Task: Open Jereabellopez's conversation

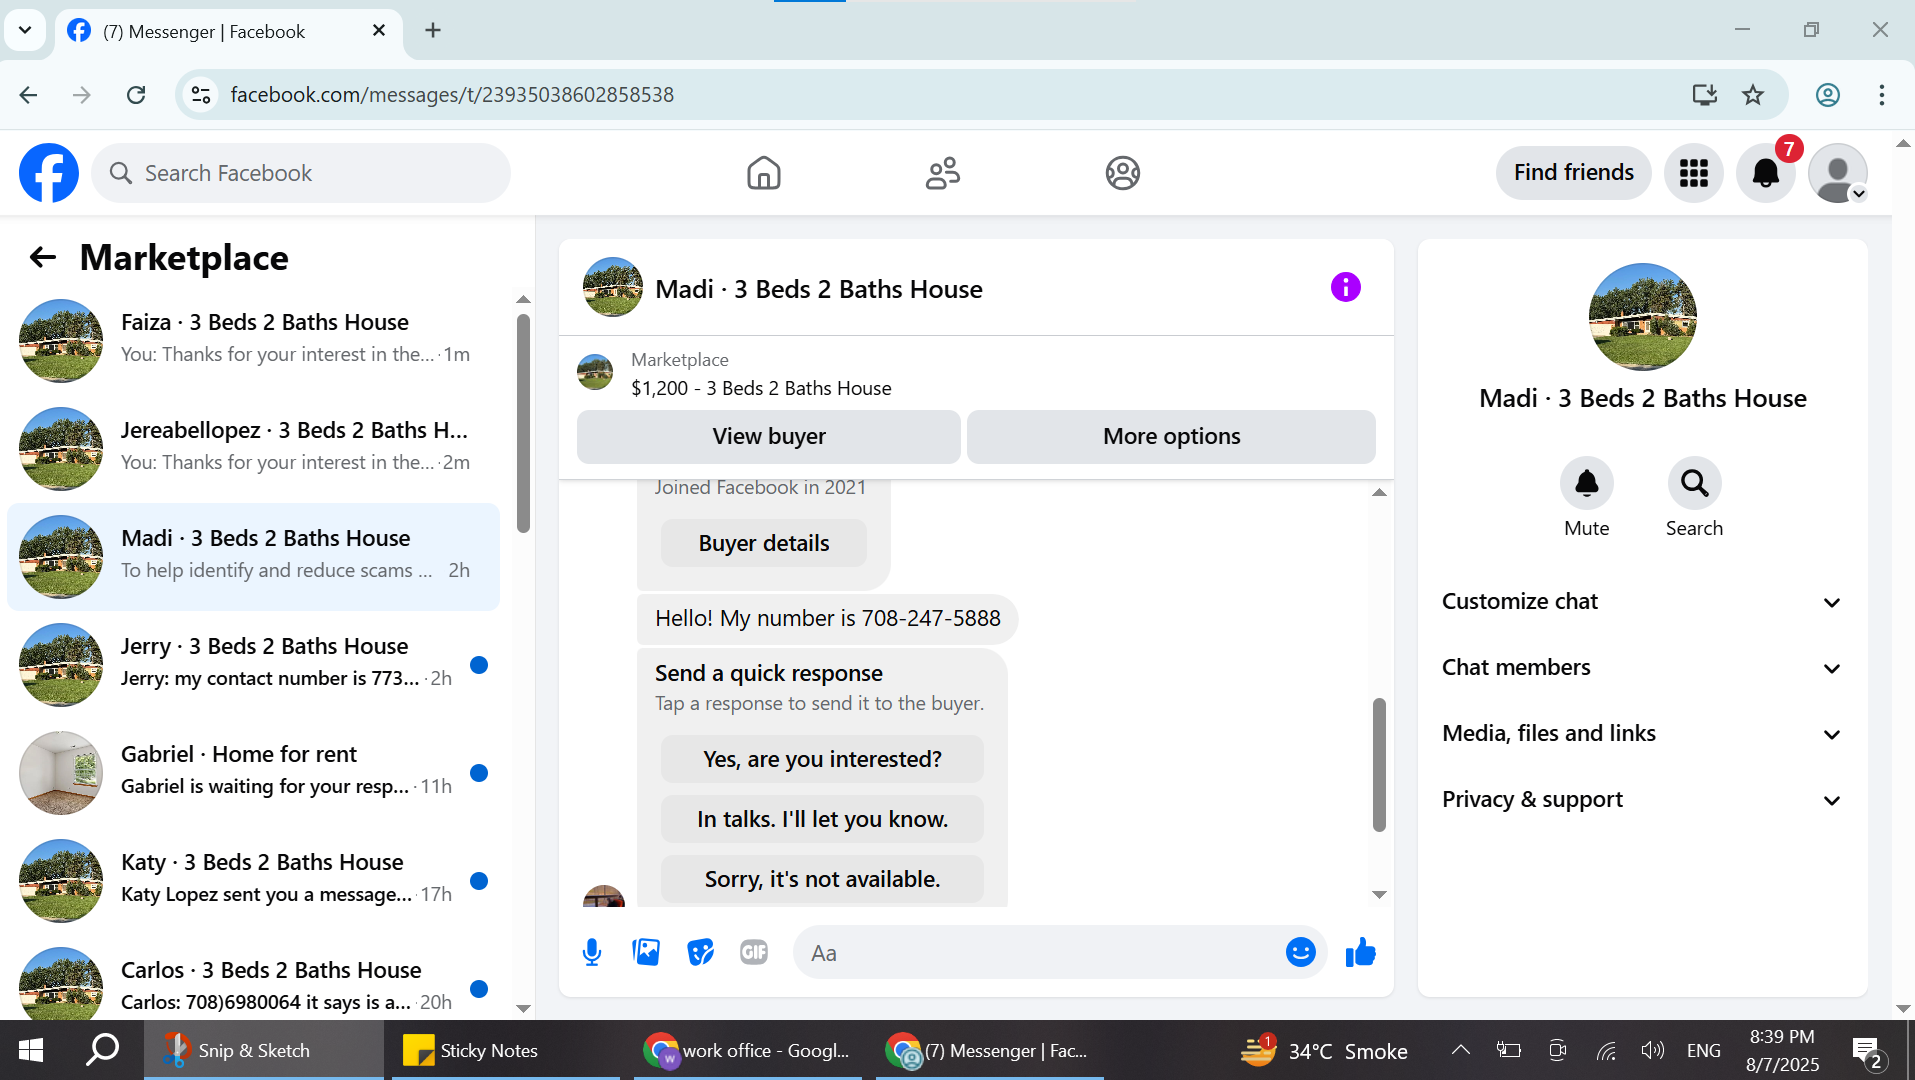Action: tap(253, 448)
